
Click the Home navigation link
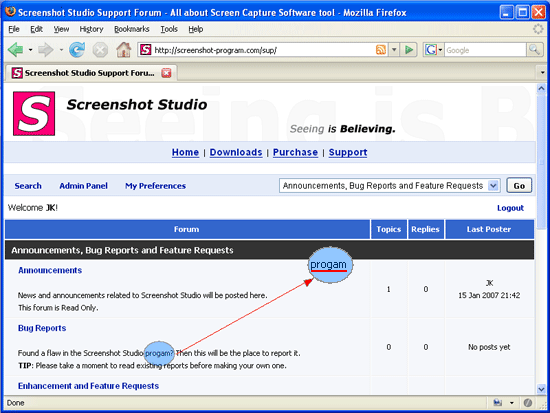coord(185,152)
